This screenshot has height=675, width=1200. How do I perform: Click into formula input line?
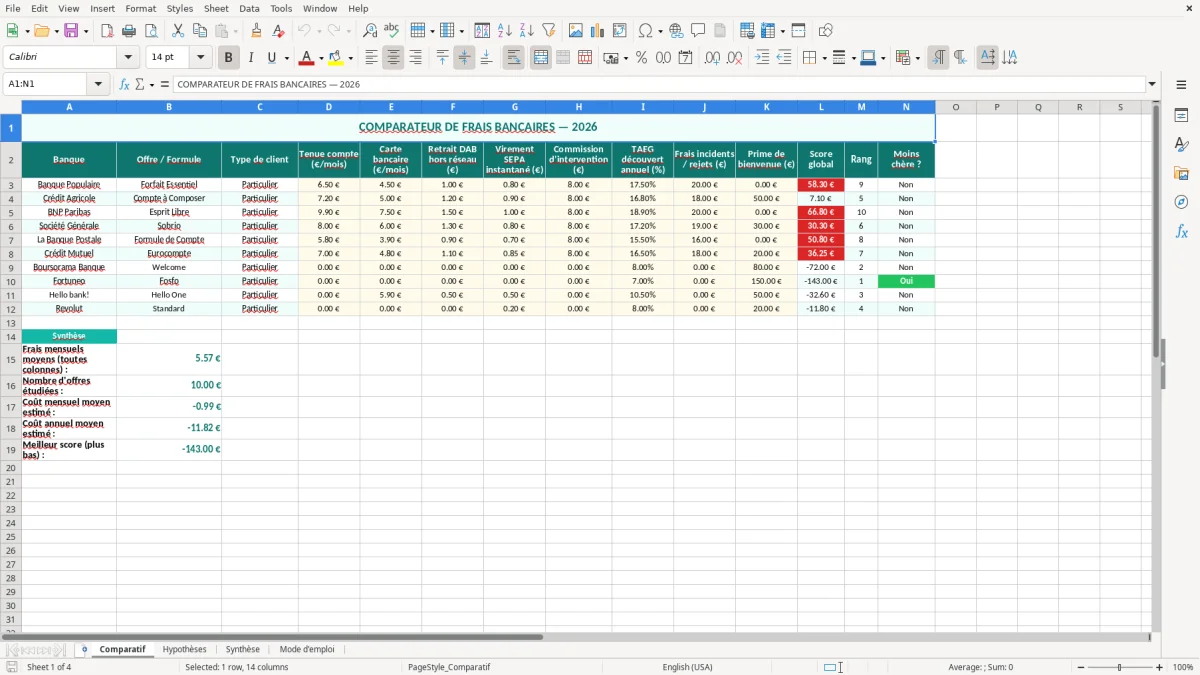coord(659,85)
